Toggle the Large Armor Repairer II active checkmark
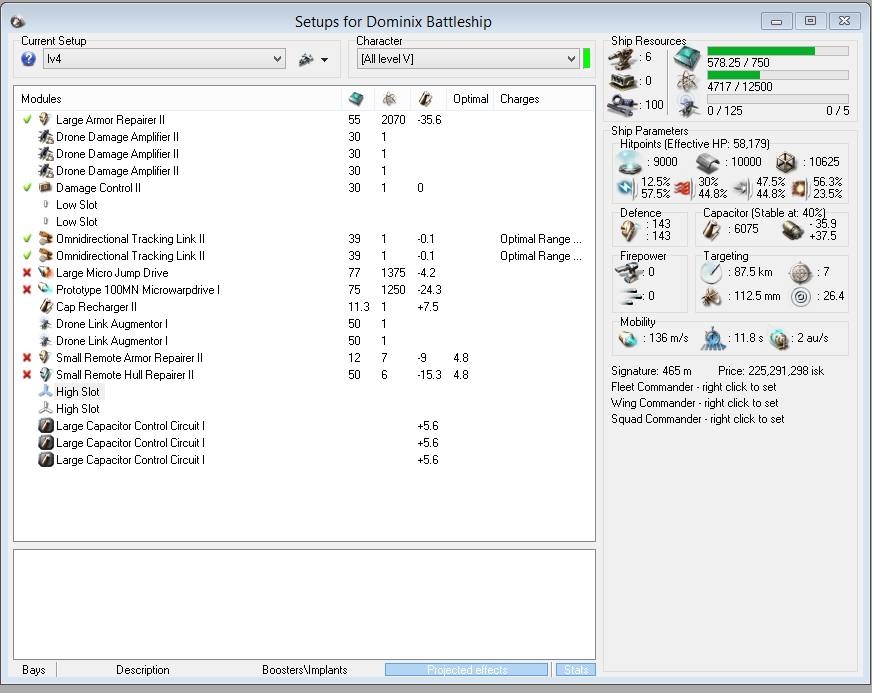Screen dimensions: 872x693 (x=27, y=120)
